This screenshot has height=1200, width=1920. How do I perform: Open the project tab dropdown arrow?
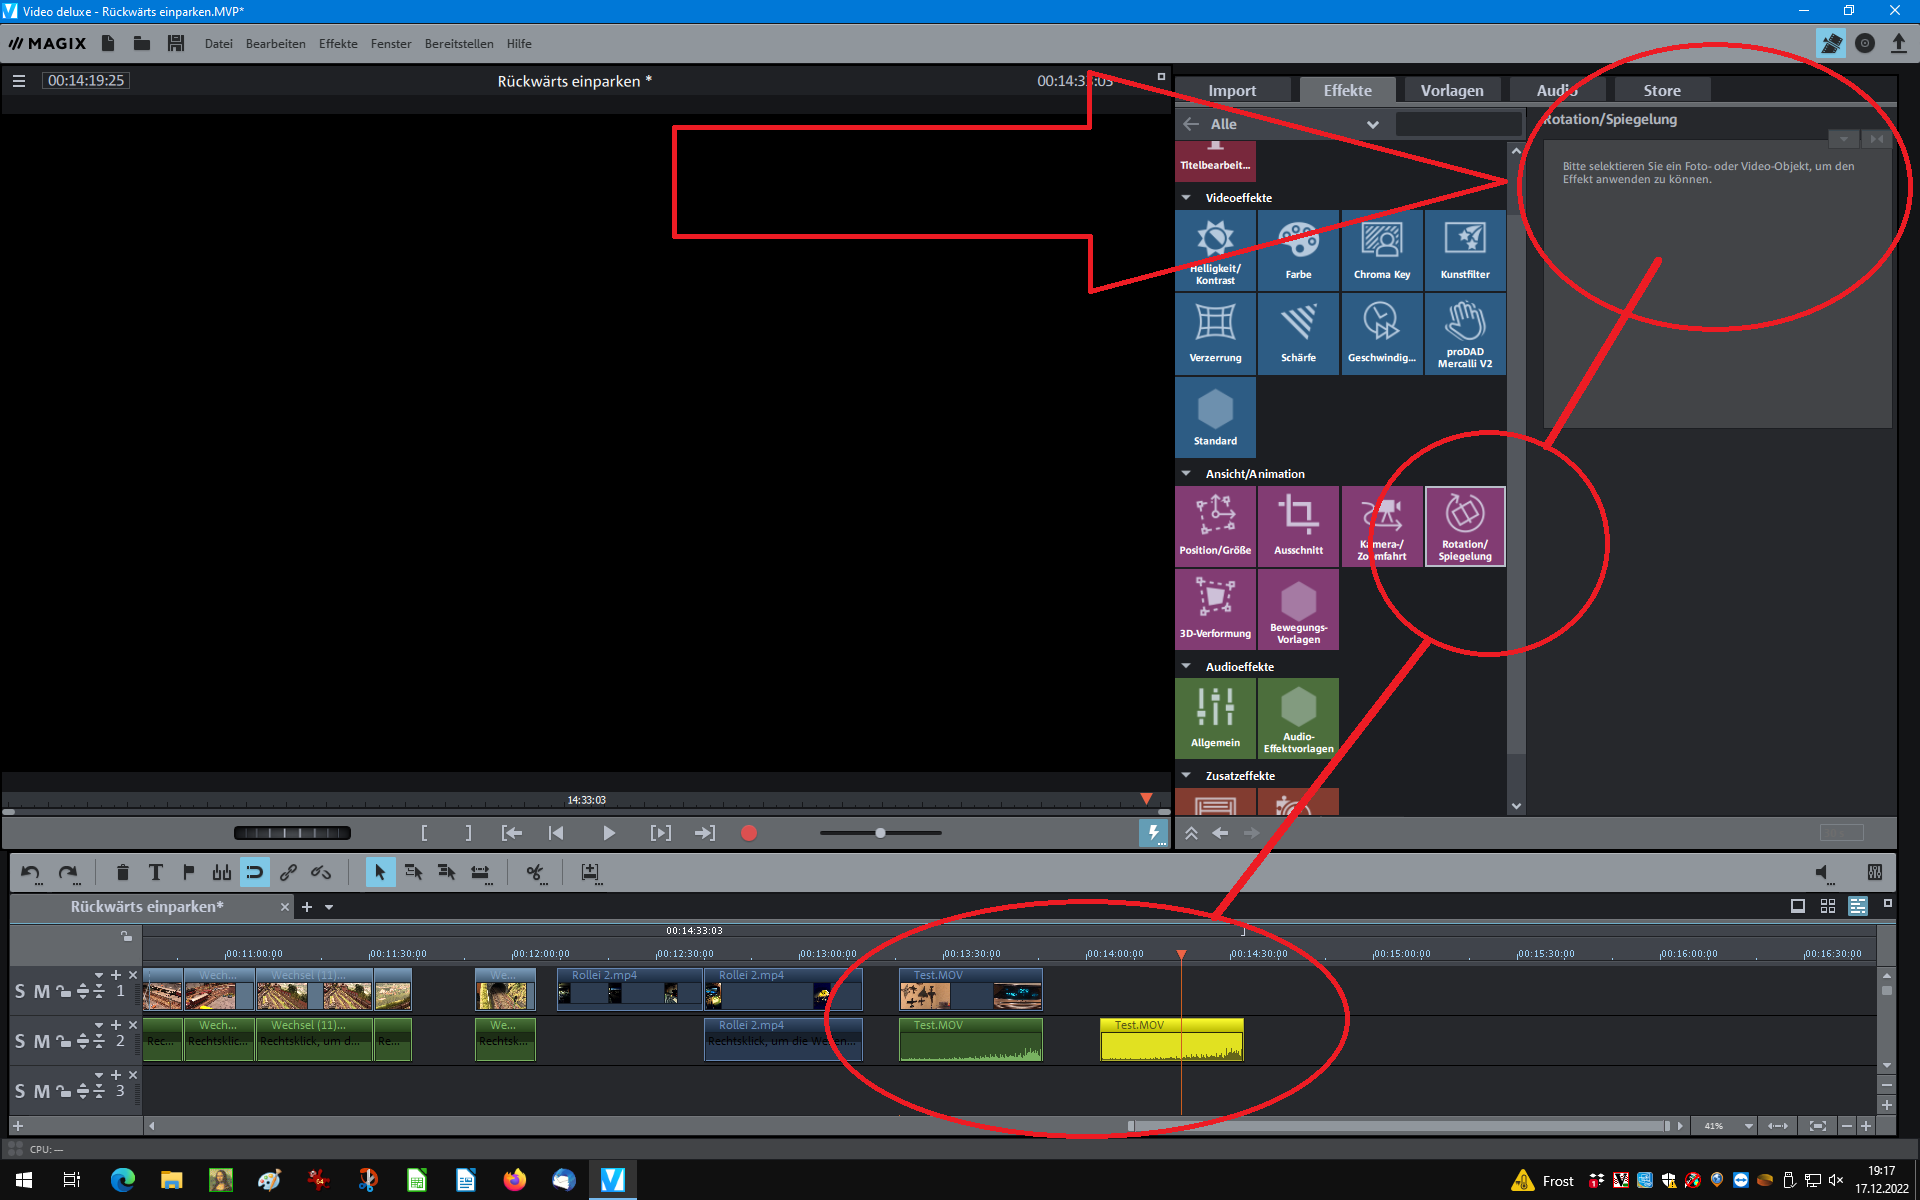[x=329, y=908]
